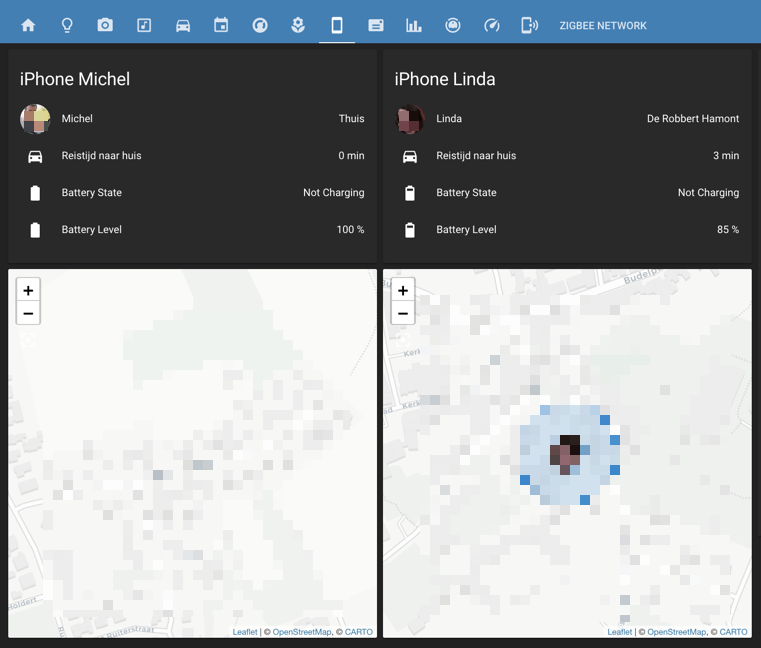
Task: Open the Home tab icon
Action: 28,25
